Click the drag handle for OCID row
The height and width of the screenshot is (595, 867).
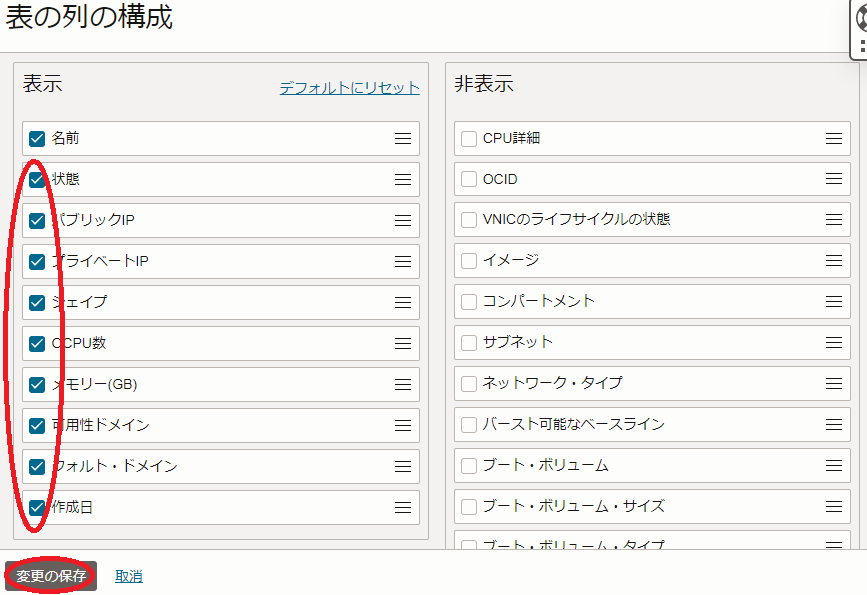pos(834,180)
